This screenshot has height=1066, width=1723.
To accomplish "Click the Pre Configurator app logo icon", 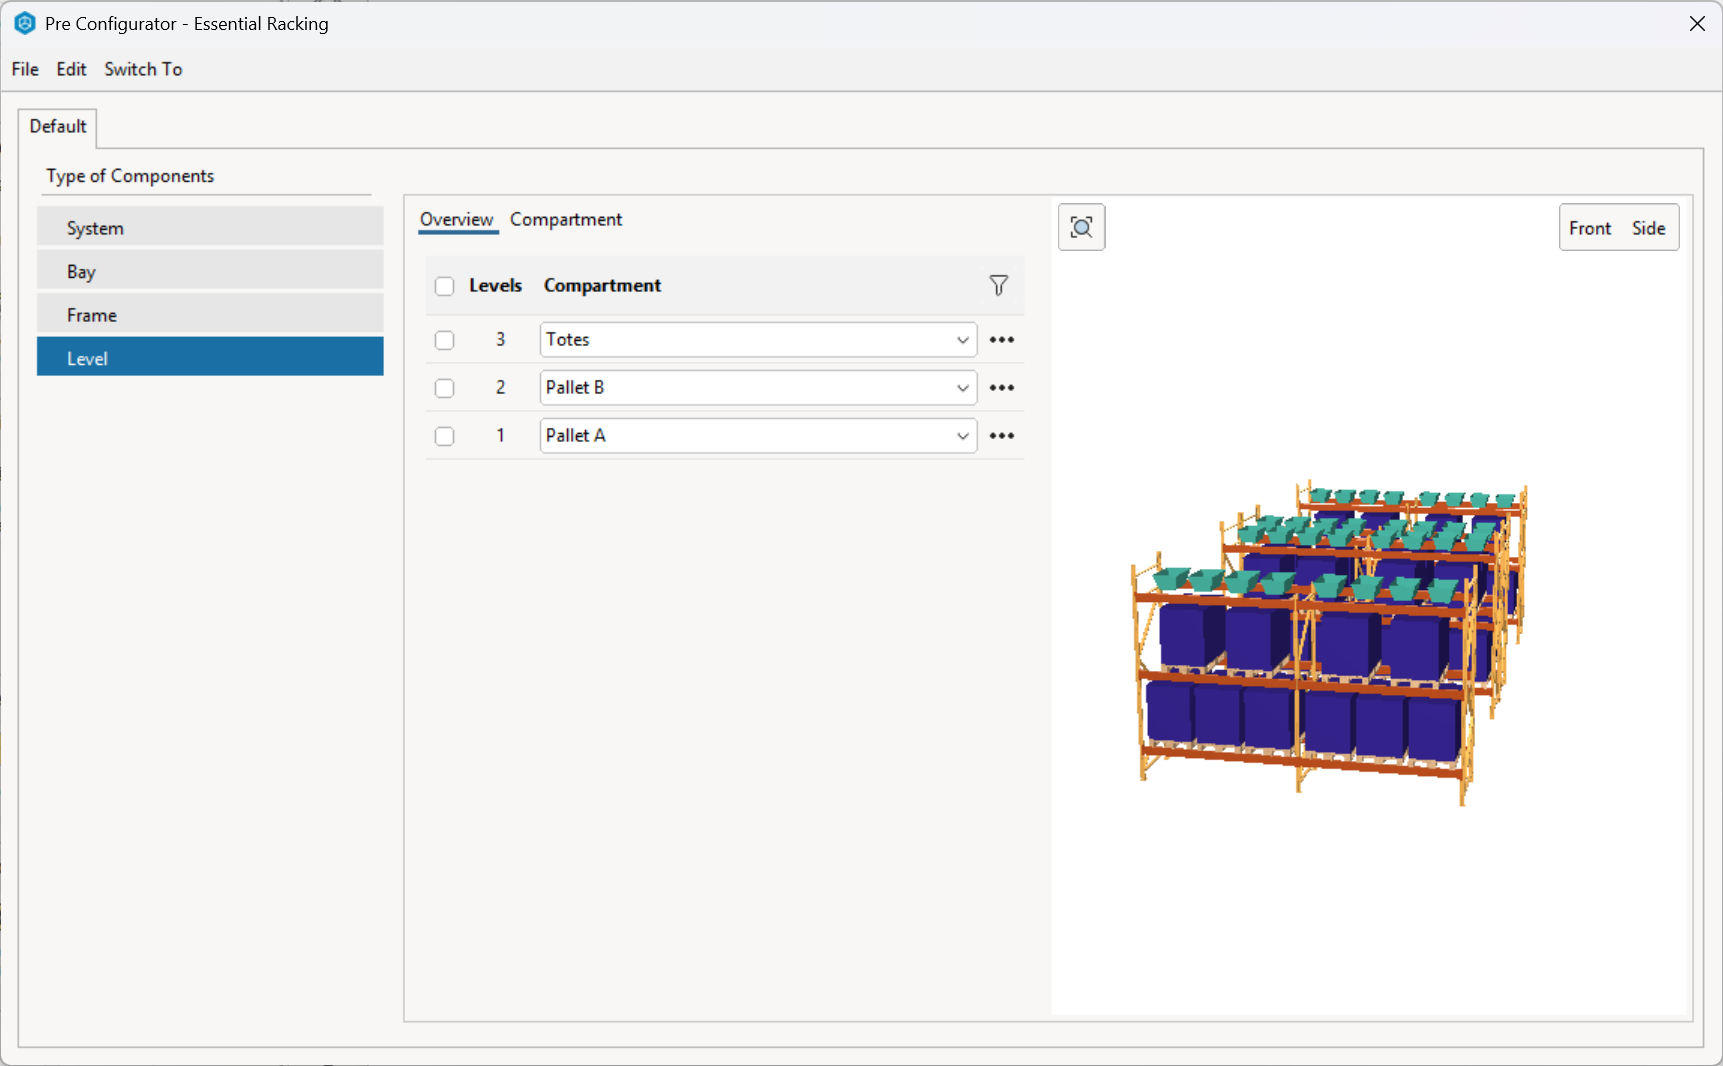I will click(24, 23).
